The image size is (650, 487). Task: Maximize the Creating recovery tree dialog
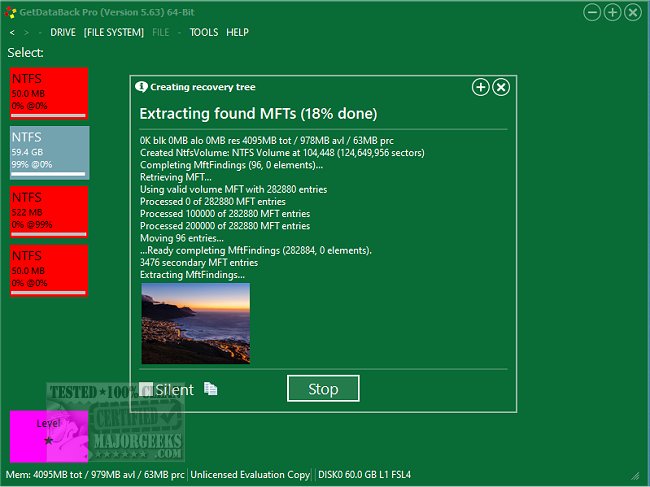point(480,87)
